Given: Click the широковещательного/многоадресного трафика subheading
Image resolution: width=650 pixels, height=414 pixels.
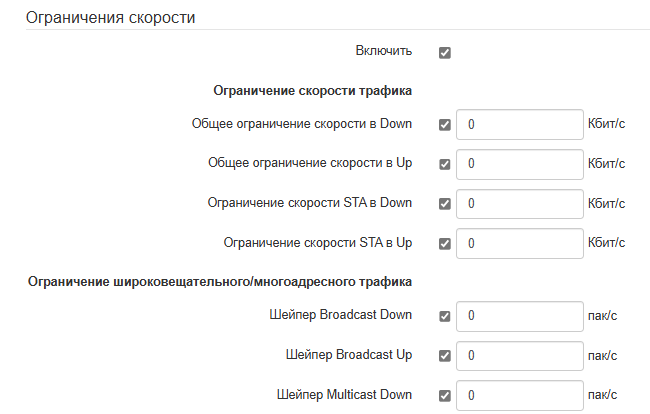Looking at the screenshot, I should point(220,282).
